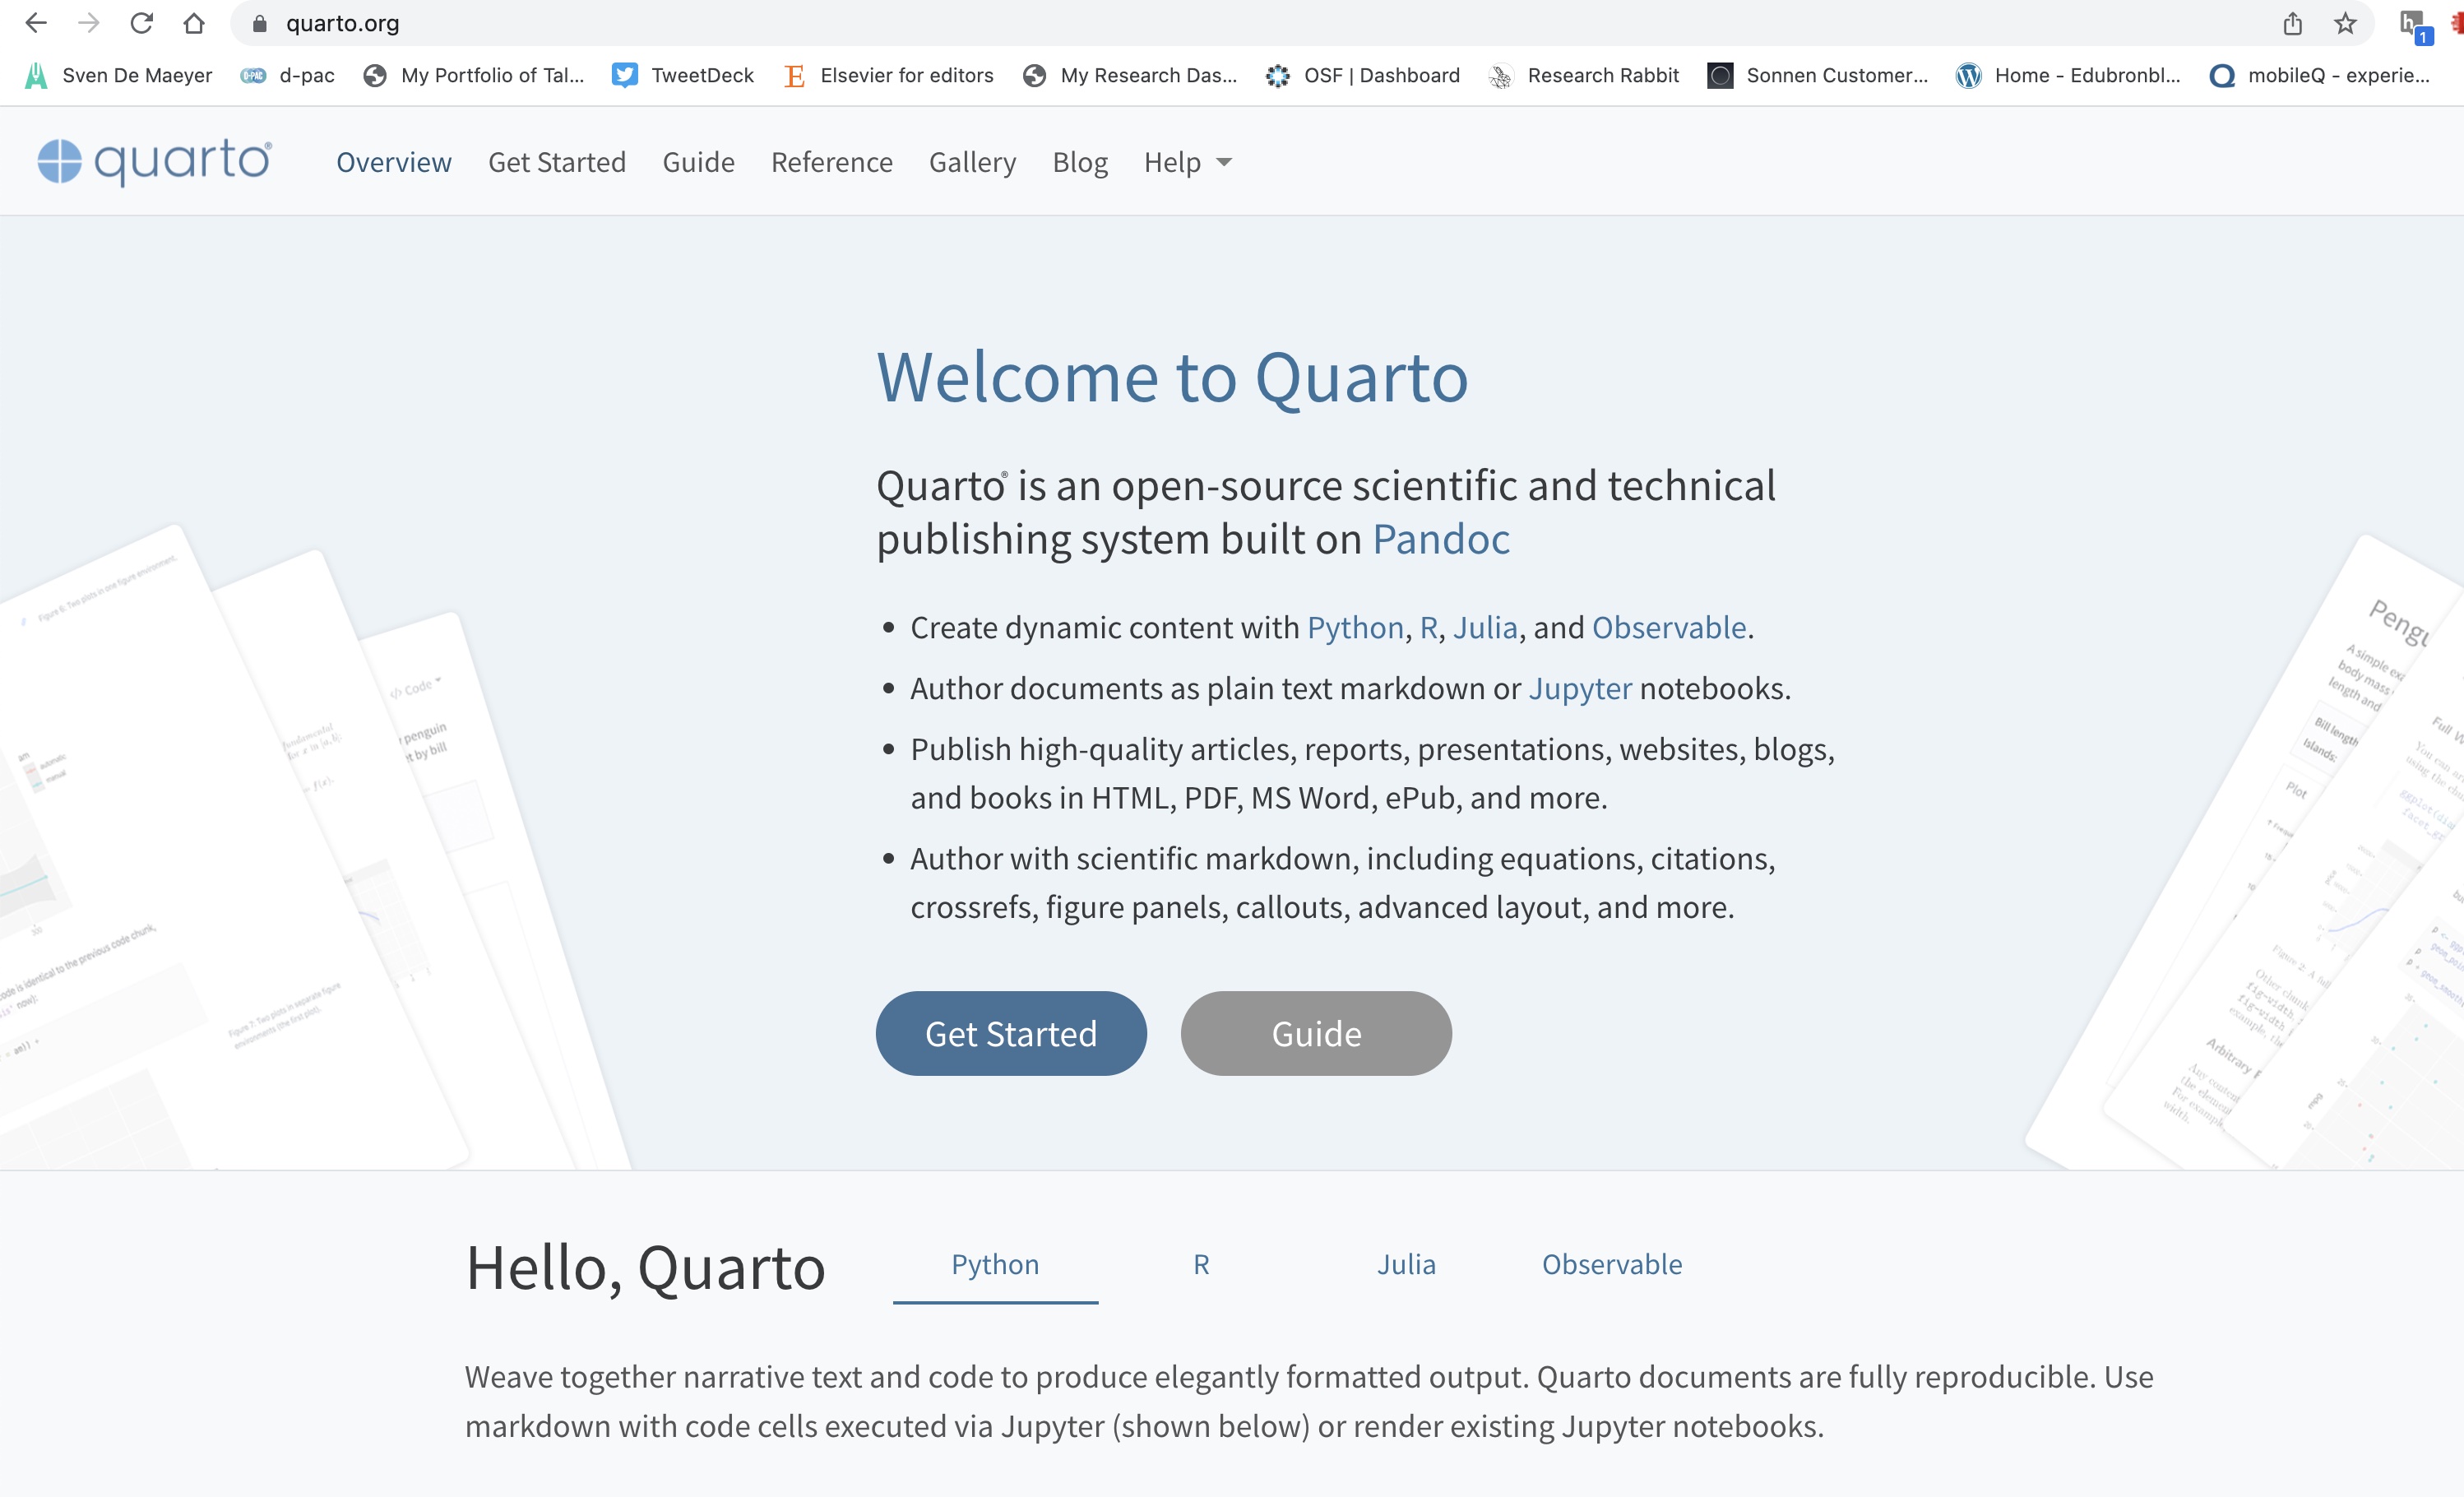Viewport: 2464px width, 1497px height.
Task: Open Get Started in the navbar
Action: point(557,162)
